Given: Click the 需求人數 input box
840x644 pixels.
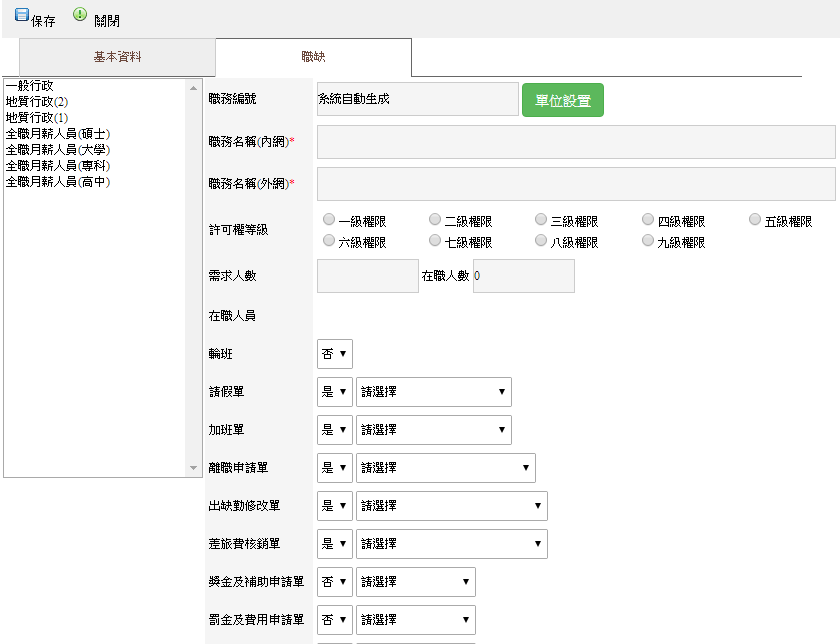Looking at the screenshot, I should [366, 276].
